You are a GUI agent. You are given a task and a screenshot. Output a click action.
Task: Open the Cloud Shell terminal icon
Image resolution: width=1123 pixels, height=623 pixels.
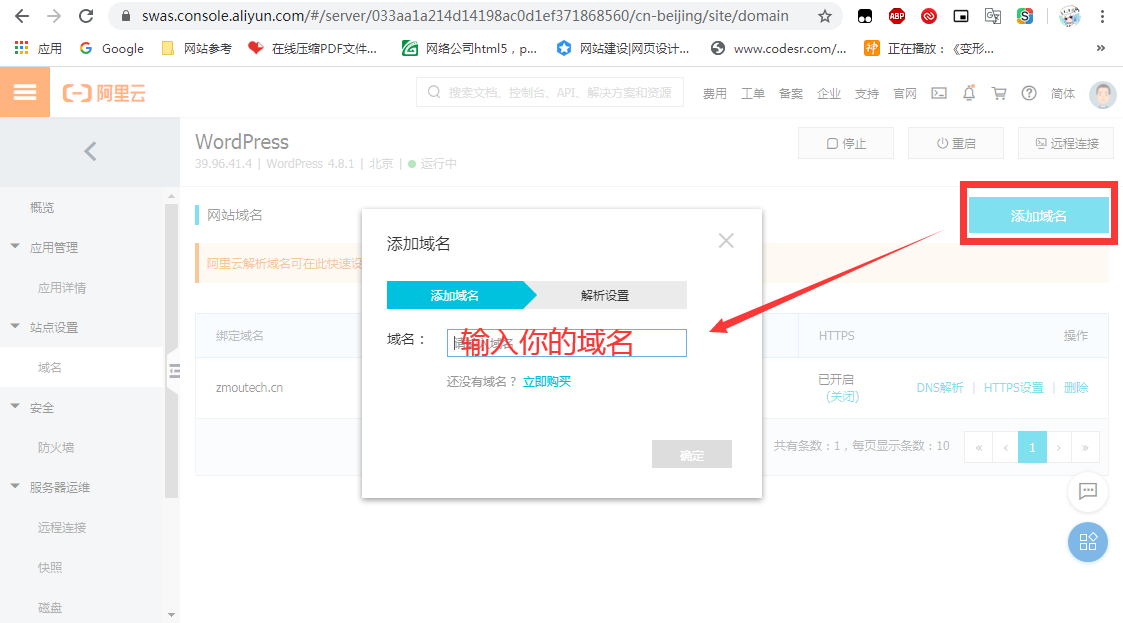click(939, 93)
